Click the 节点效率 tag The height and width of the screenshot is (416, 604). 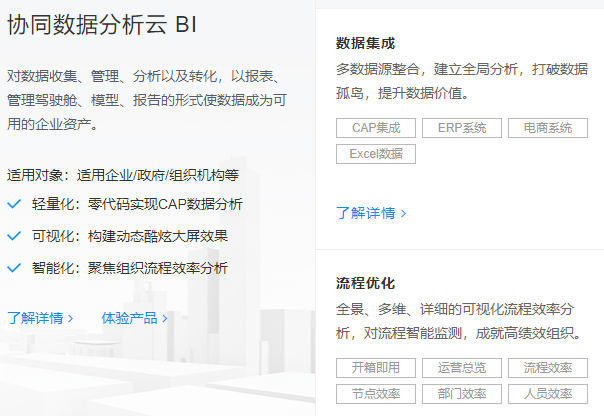click(376, 393)
